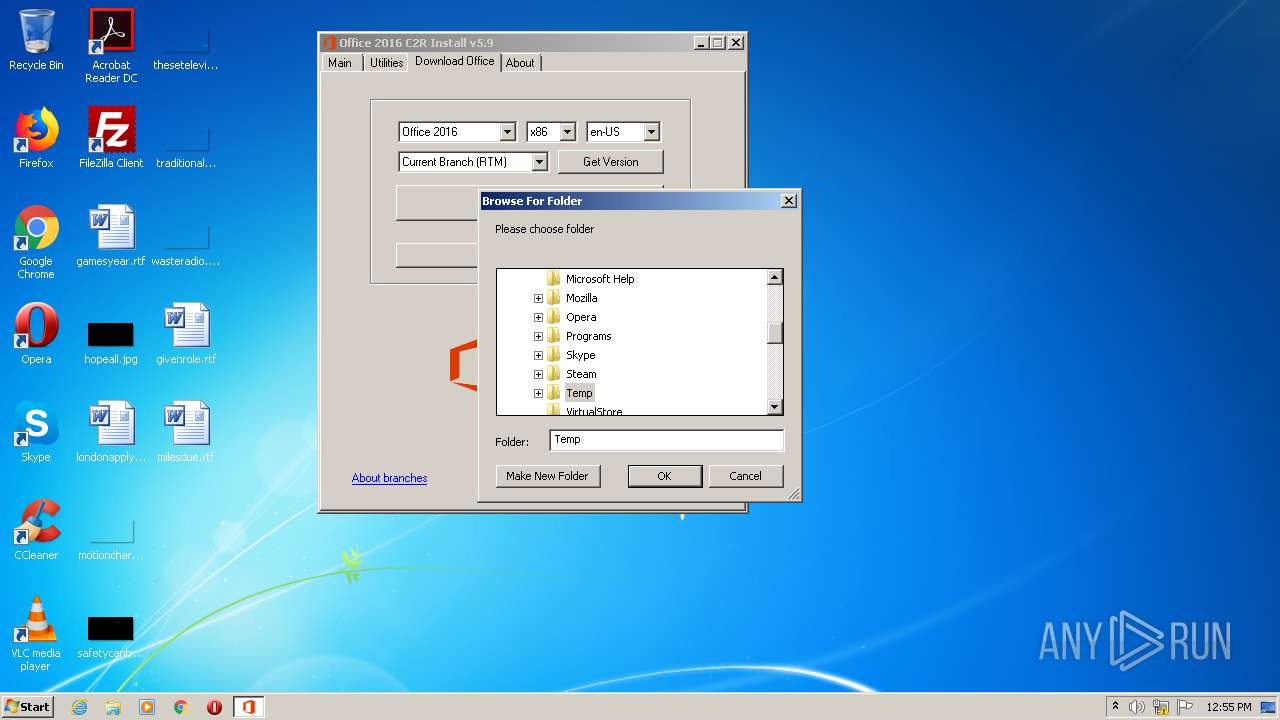Open Chrome from the taskbar
Viewport: 1280px width, 720px height.
click(181, 707)
